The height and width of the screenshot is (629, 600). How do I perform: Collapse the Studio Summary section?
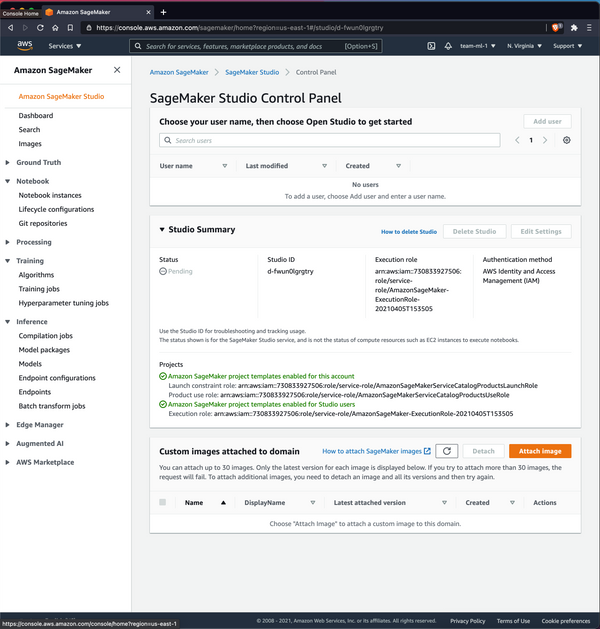point(162,230)
